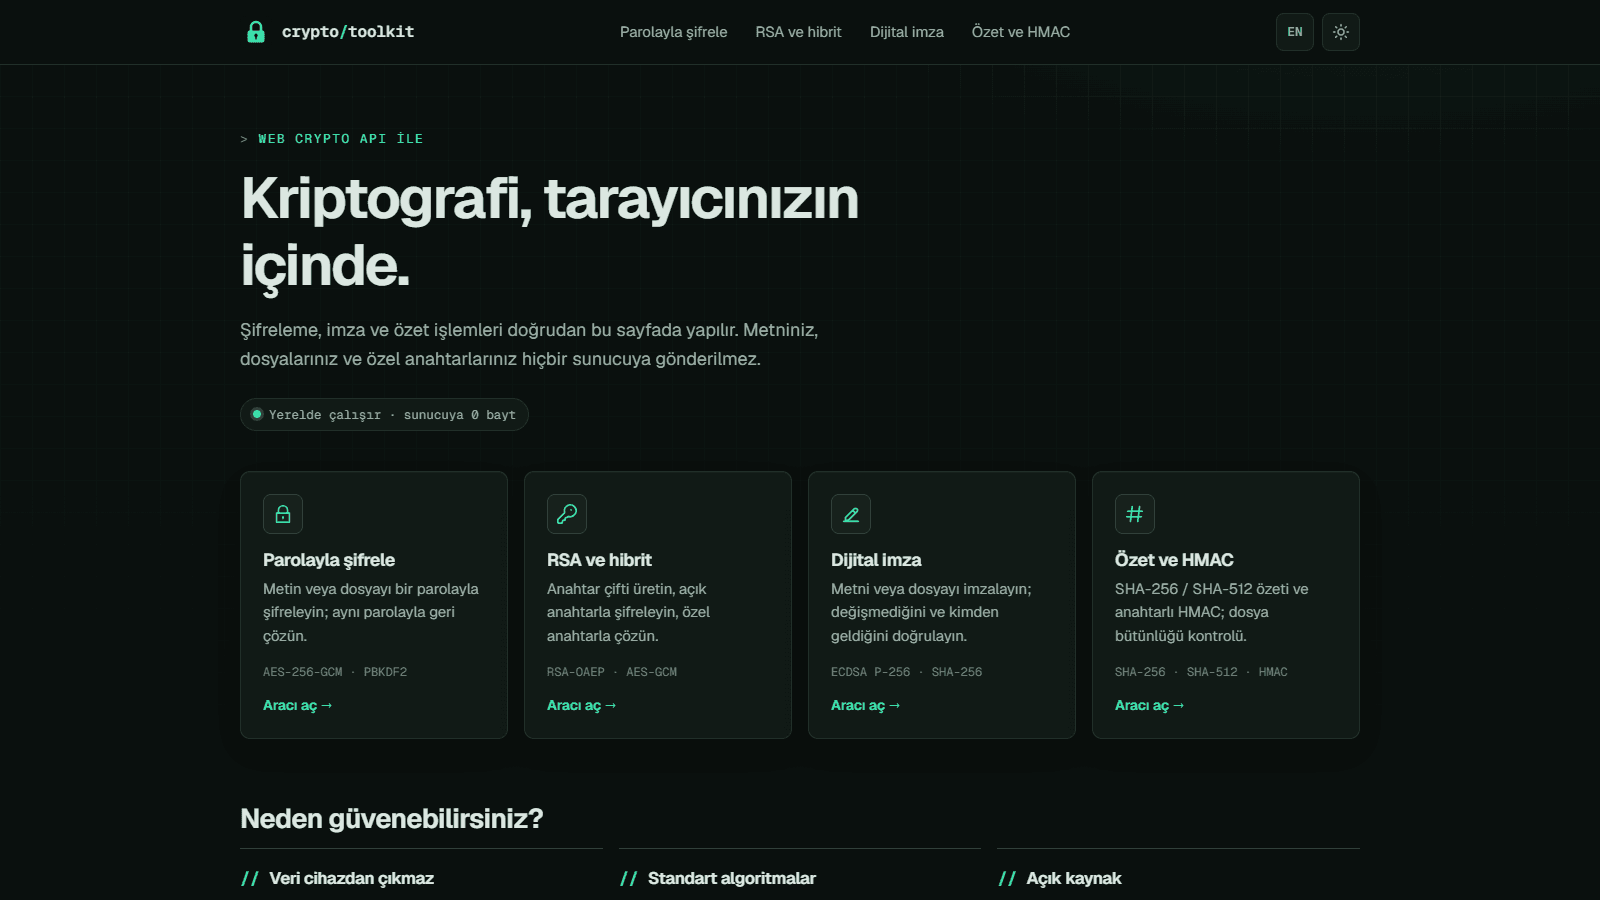
Task: Click the 'Şifreleme, imza ve özet işlemleri' intro paragraph
Action: [x=529, y=344]
